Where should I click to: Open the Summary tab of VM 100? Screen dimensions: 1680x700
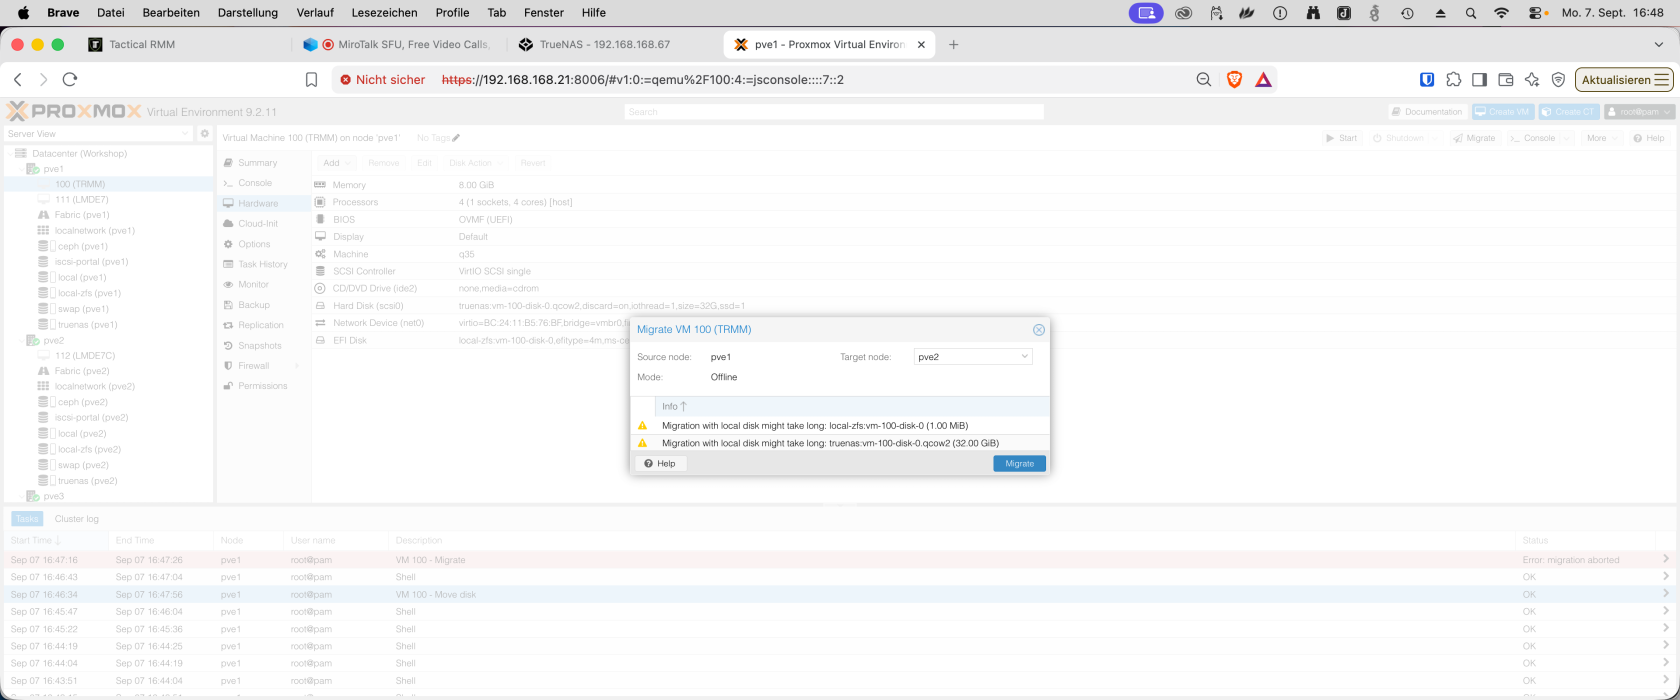257,163
